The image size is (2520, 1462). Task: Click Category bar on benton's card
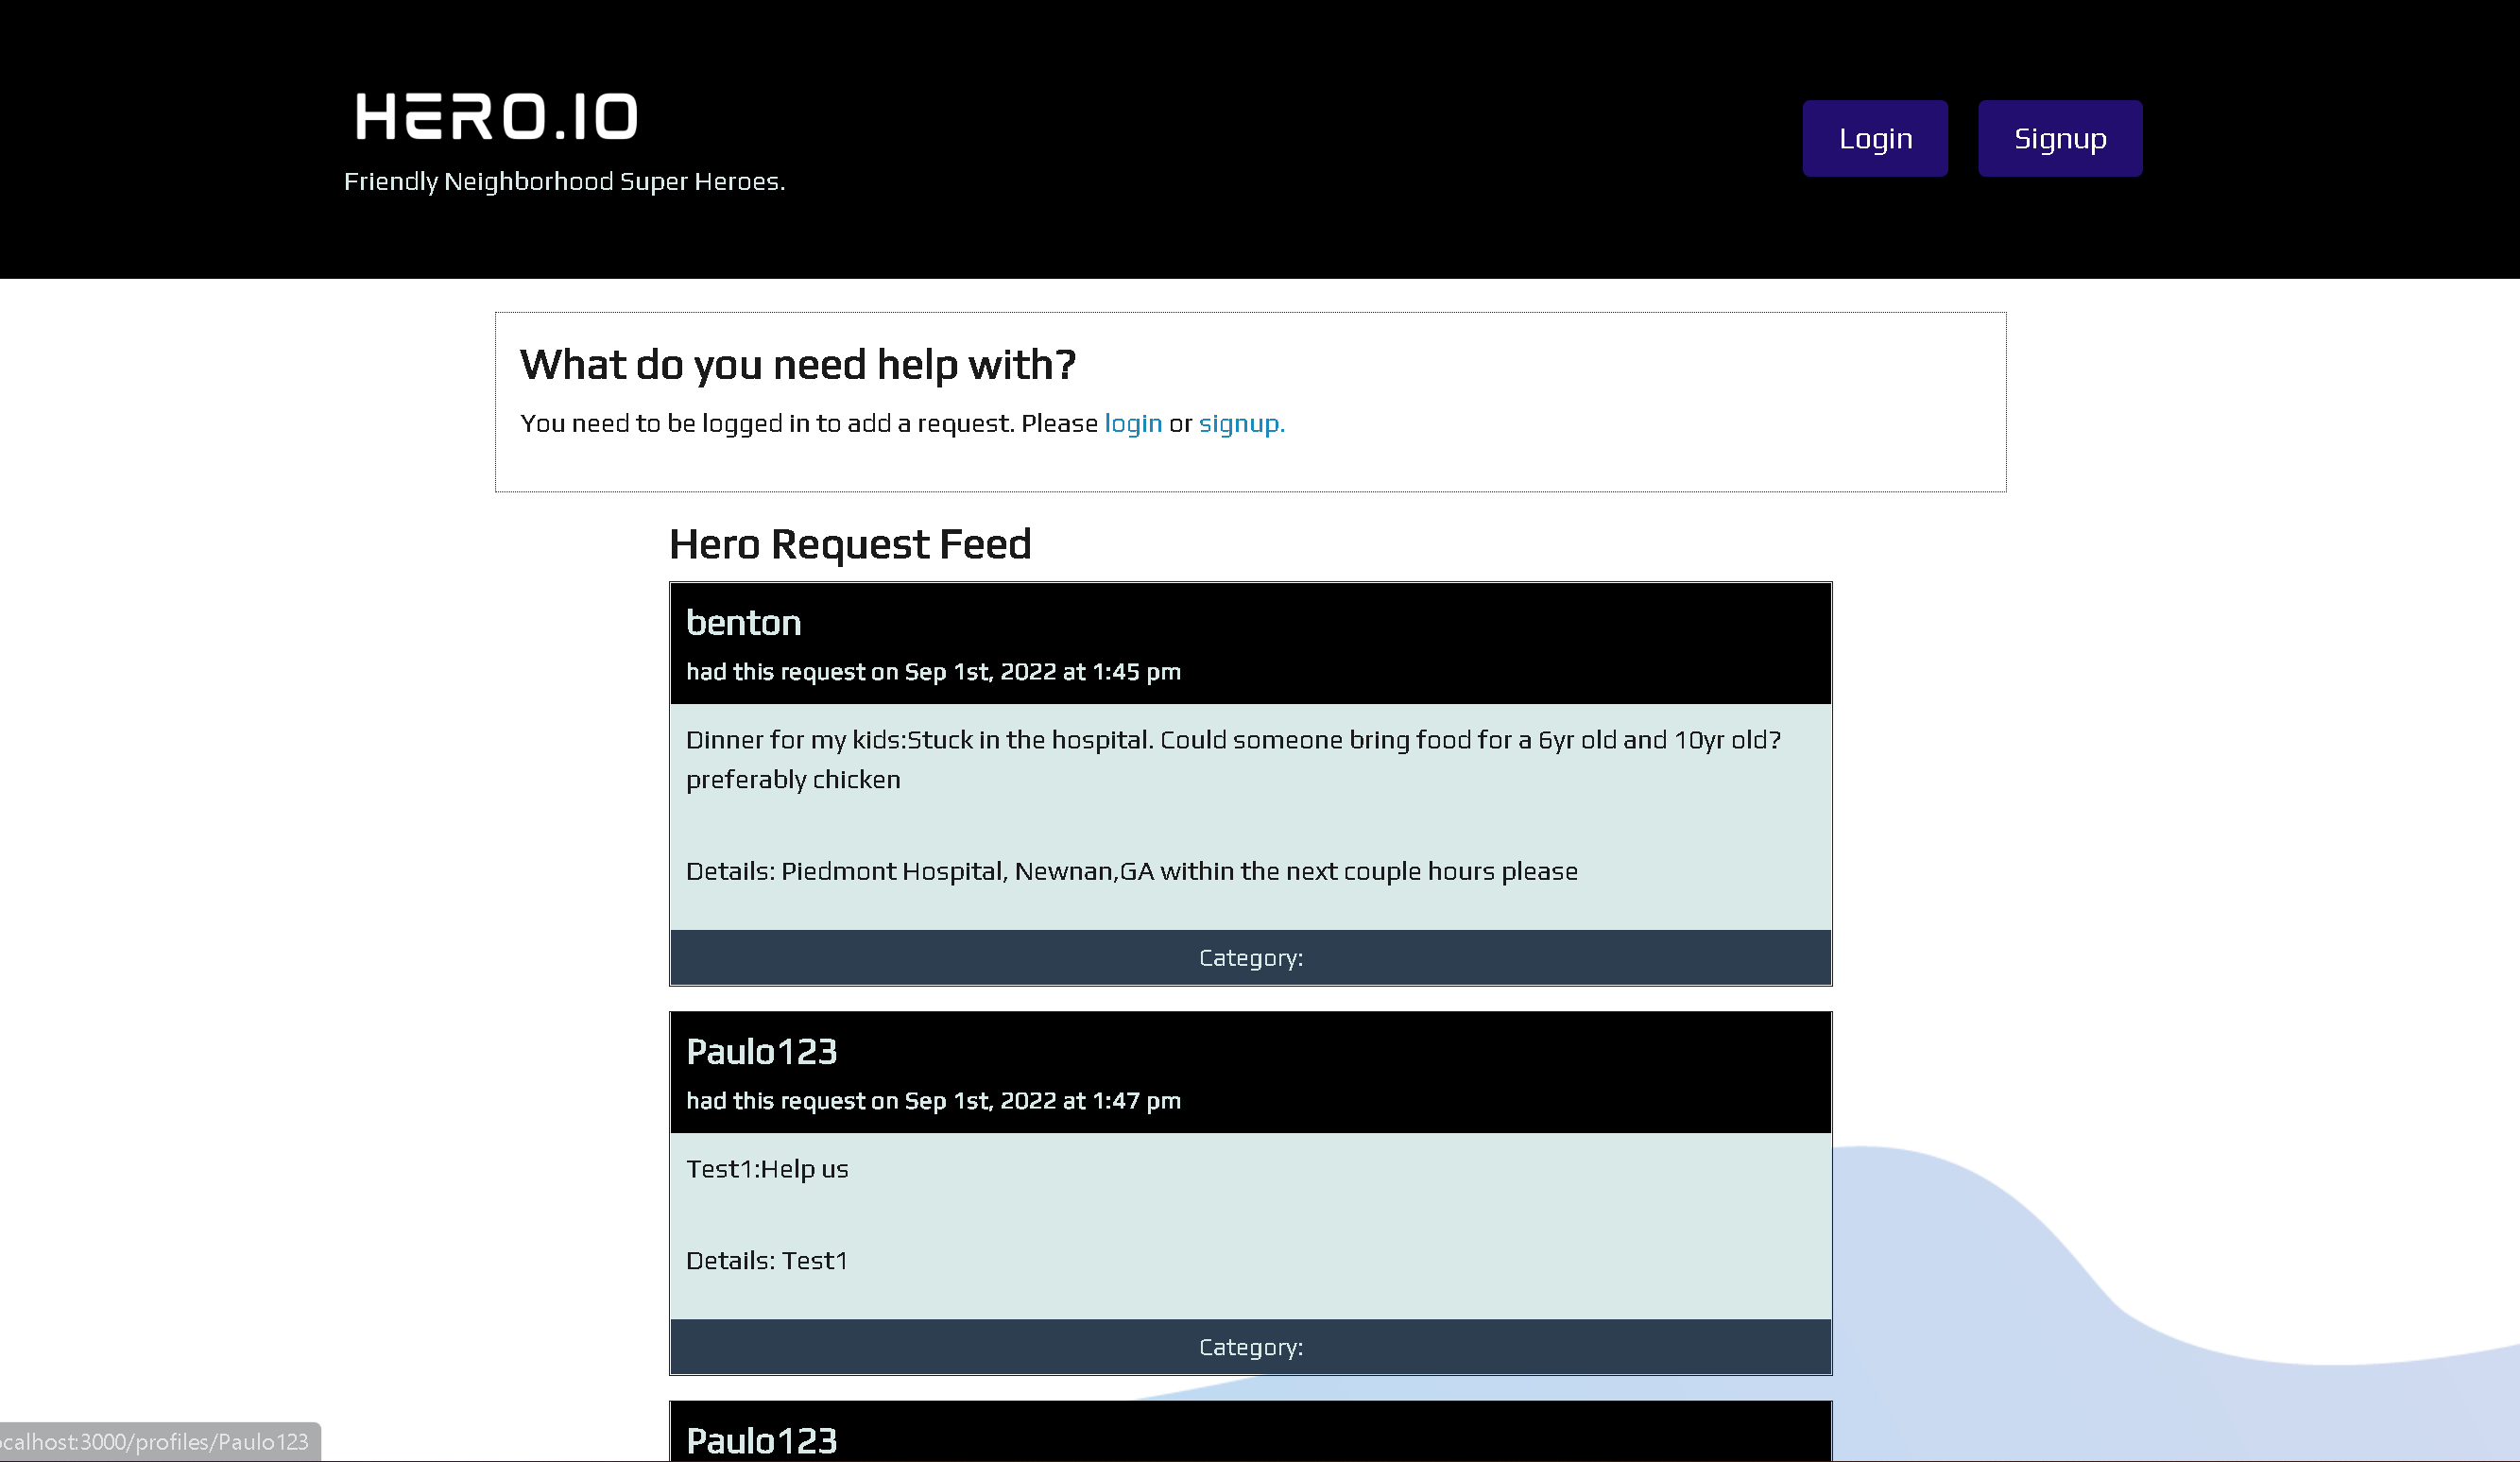(x=1250, y=957)
